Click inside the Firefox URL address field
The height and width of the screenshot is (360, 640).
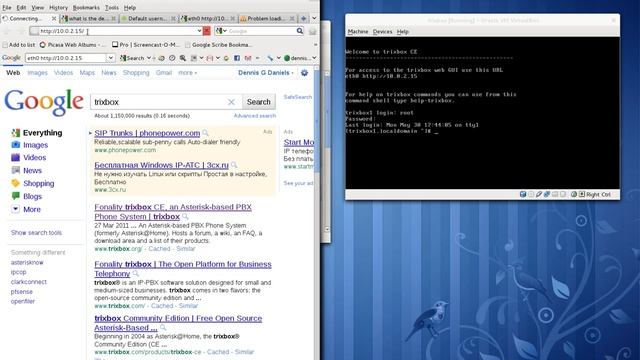pos(118,31)
